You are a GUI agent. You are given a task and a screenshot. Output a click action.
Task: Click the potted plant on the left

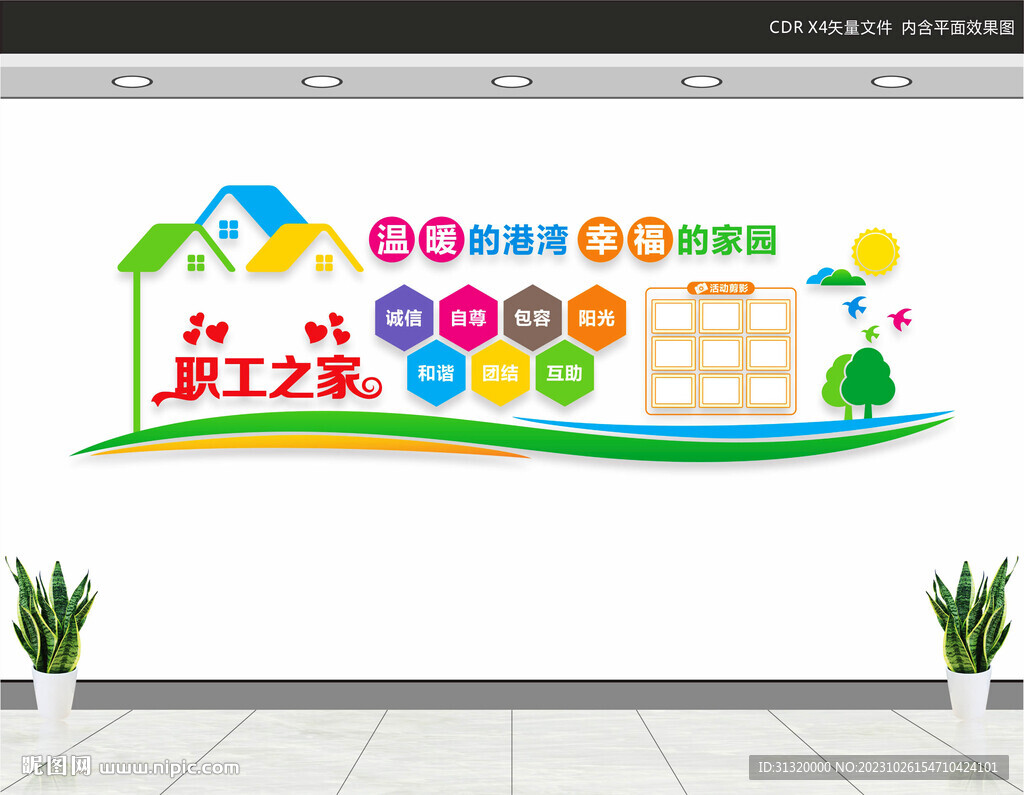pyautogui.click(x=52, y=637)
